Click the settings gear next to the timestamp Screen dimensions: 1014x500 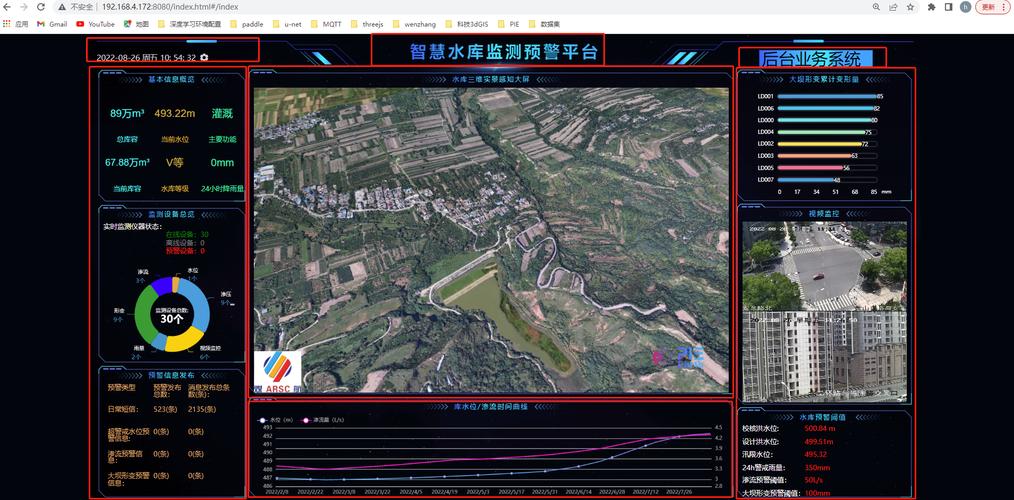click(204, 58)
